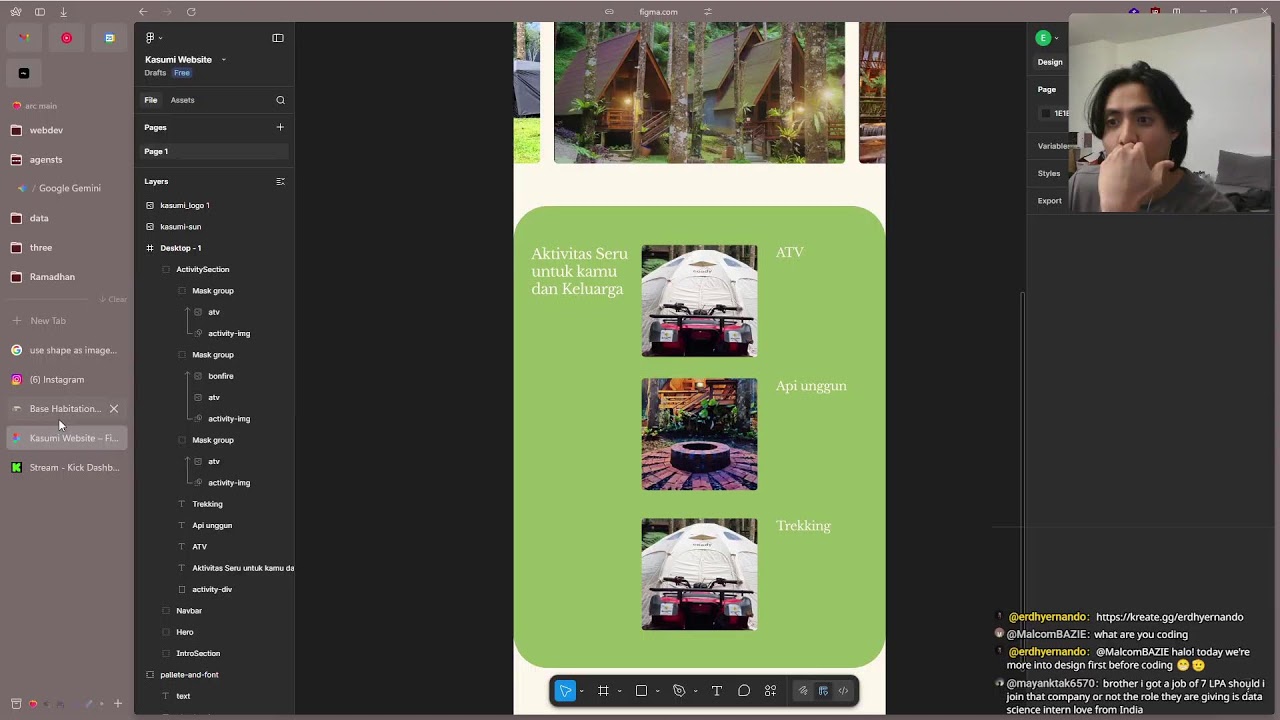This screenshot has height=720, width=1280.
Task: Open shape tools dropdown arrow
Action: pos(658,691)
